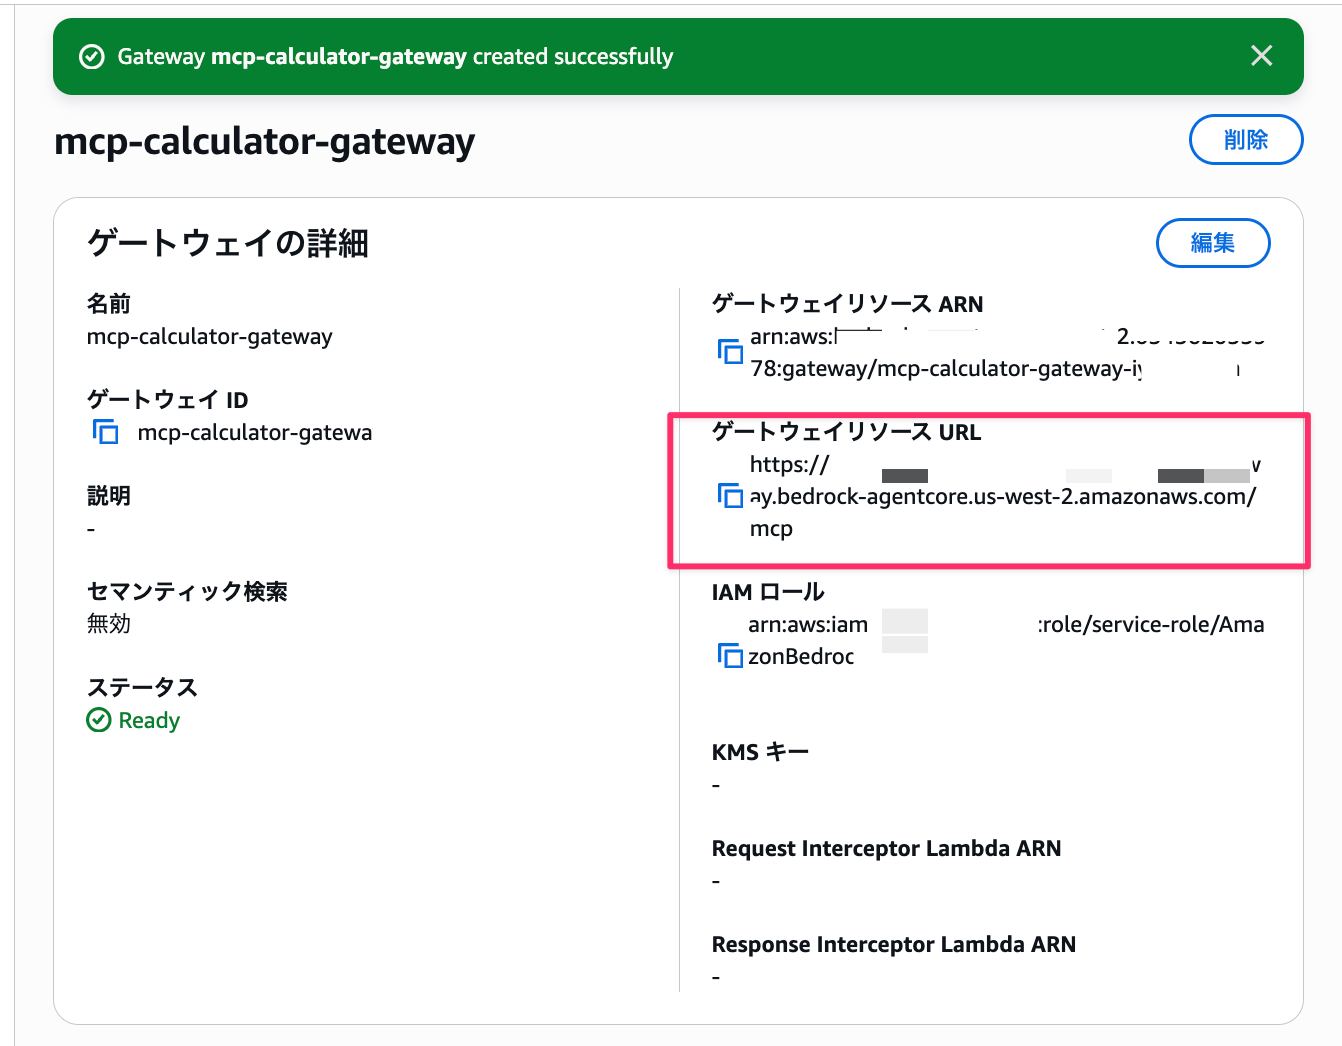
Task: Copy the gateway resource ARN
Action: tap(730, 352)
